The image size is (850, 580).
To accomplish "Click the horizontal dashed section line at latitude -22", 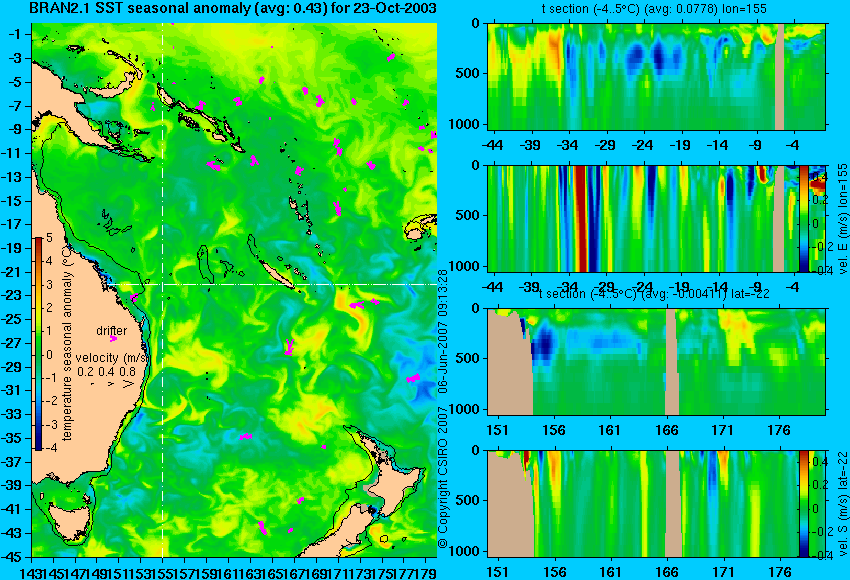I will [271, 284].
